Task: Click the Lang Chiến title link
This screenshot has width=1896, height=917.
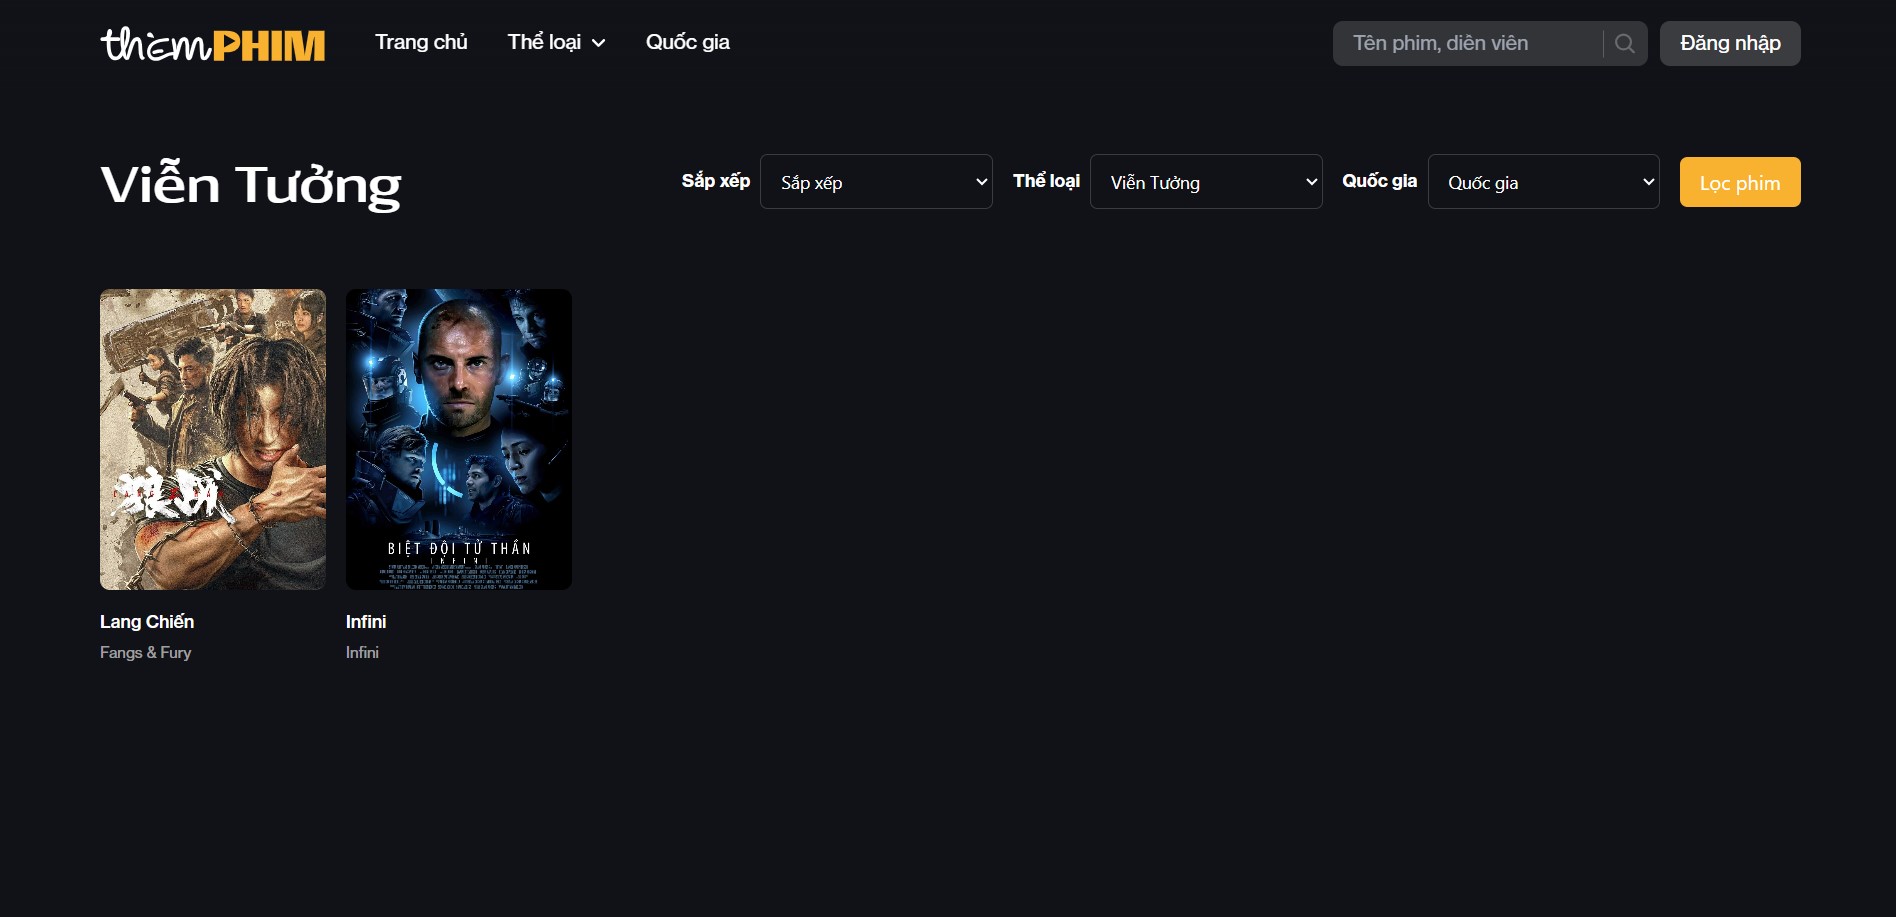Action: coord(147,622)
